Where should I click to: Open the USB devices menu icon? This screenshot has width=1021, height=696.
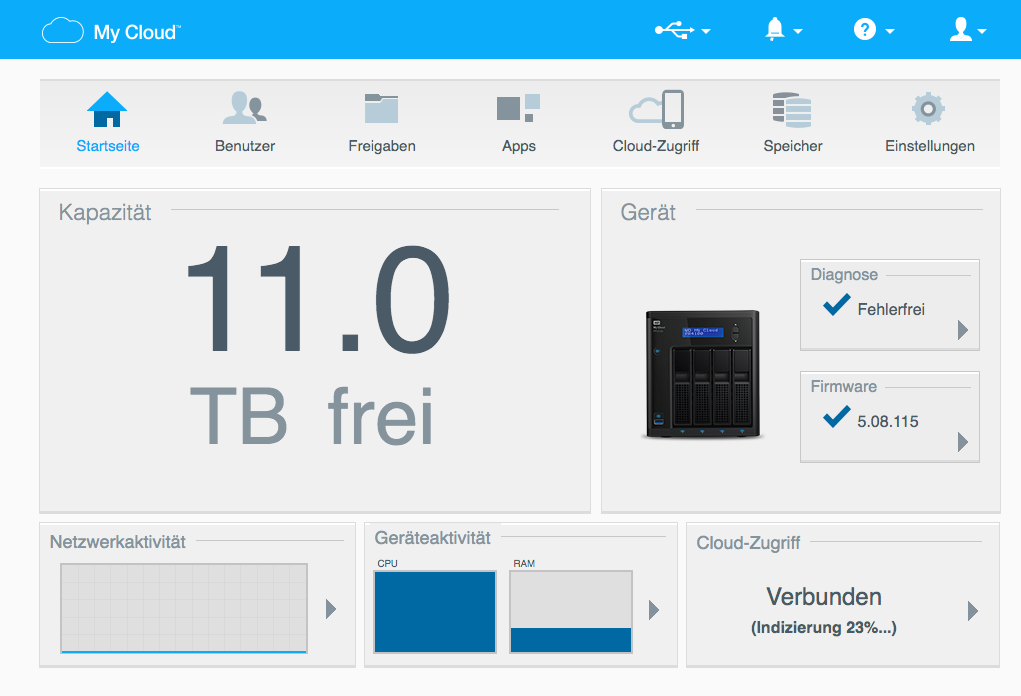674,30
